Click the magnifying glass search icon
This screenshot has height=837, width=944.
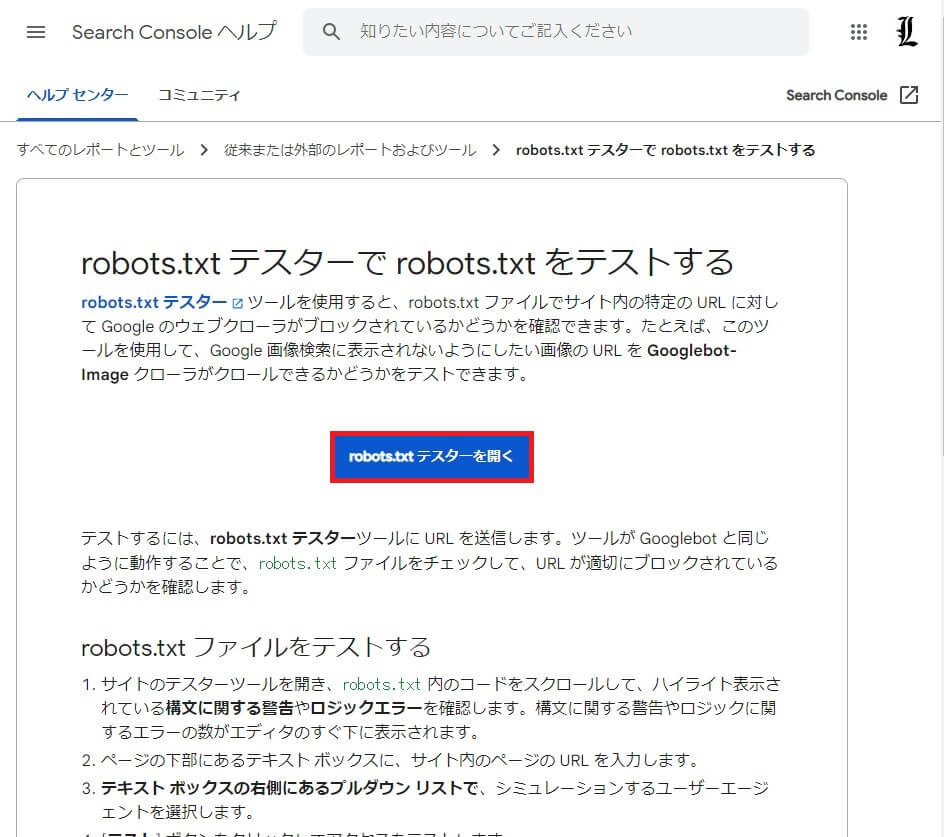pos(332,32)
